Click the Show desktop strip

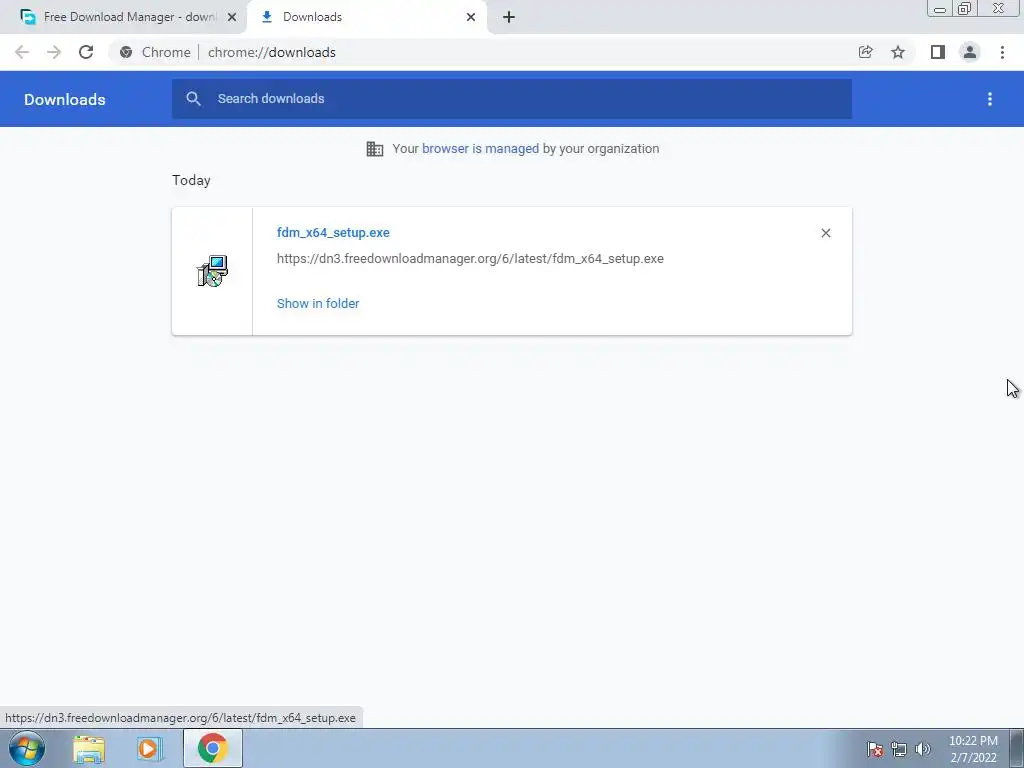click(1017, 748)
